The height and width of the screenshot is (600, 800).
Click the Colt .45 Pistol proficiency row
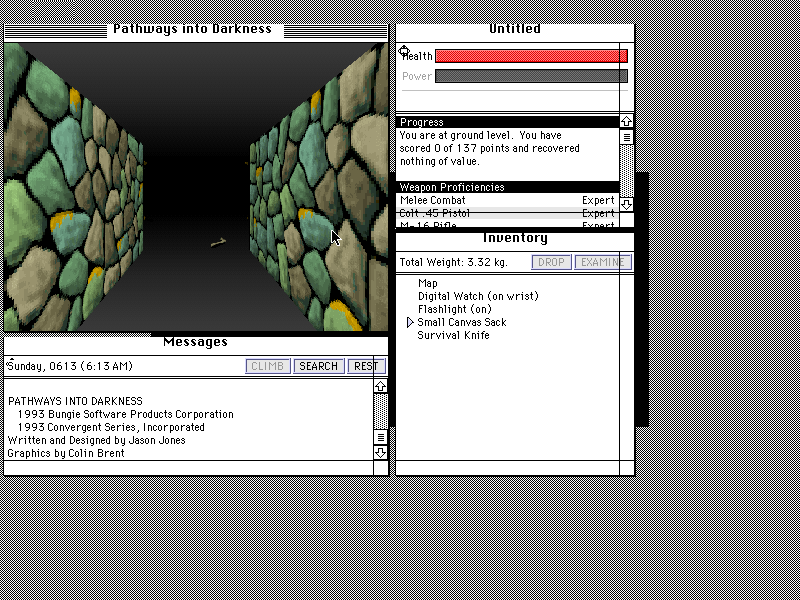508,213
